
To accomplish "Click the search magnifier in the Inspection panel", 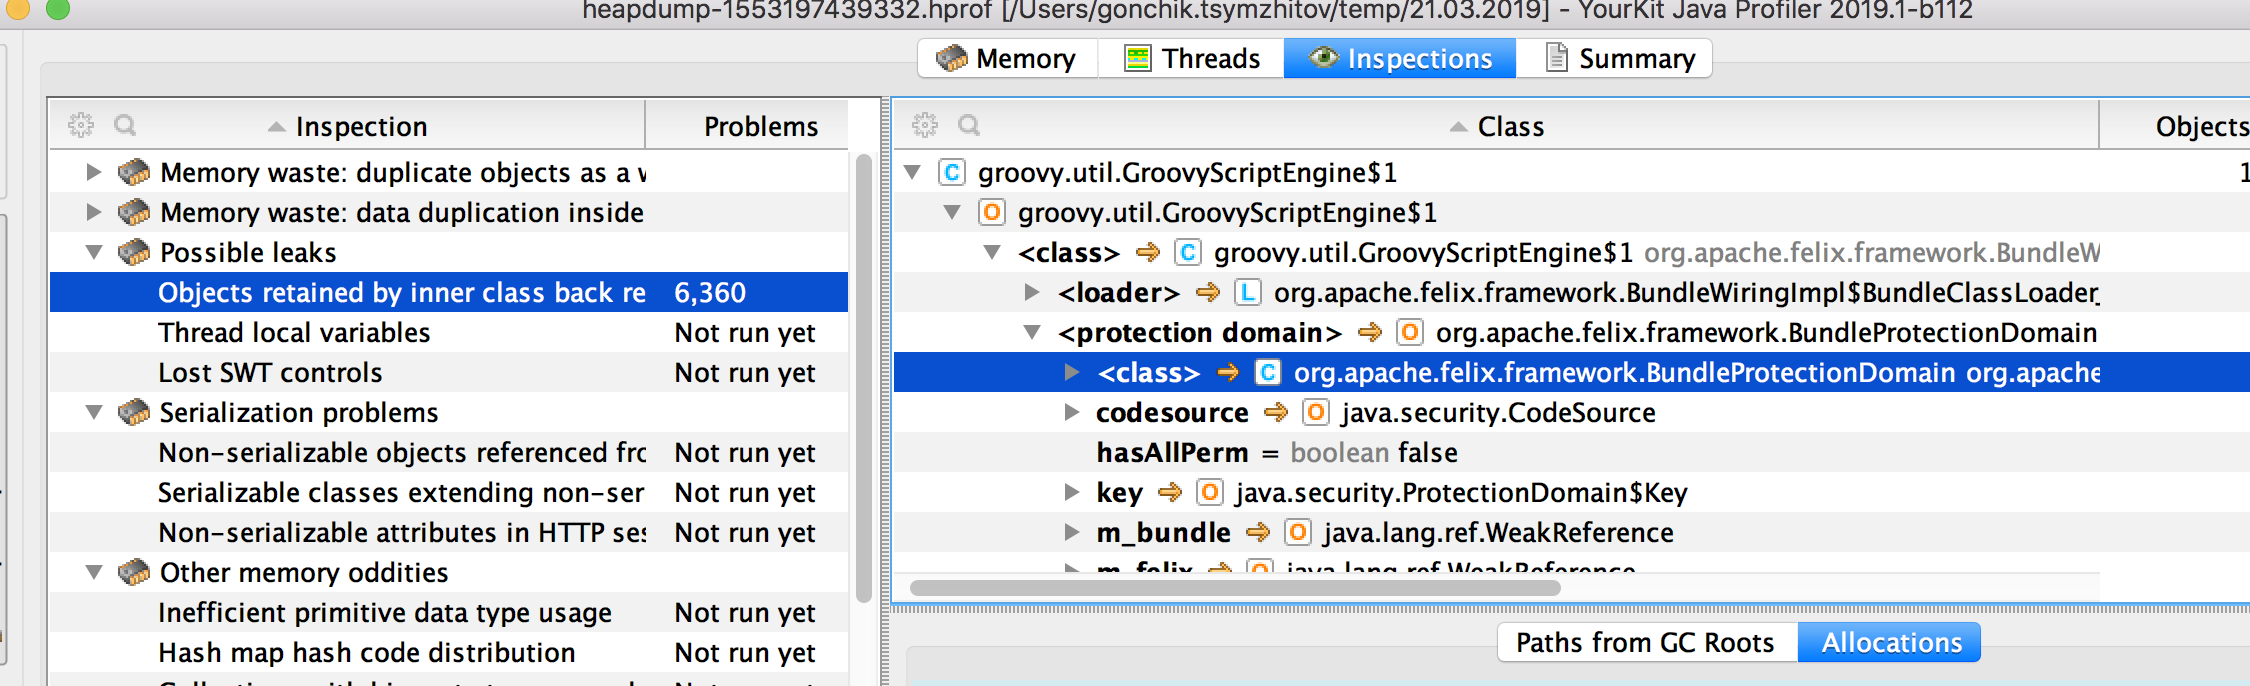I will [125, 125].
